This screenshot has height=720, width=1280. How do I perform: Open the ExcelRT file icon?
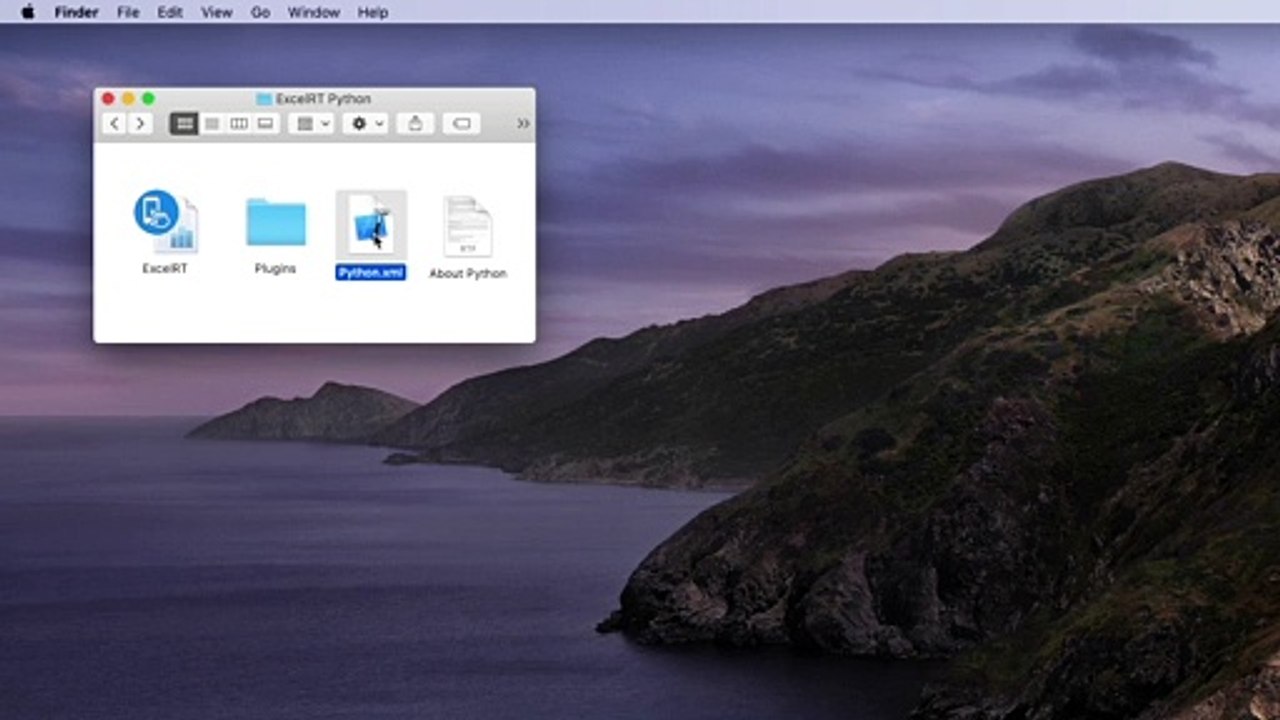165,222
